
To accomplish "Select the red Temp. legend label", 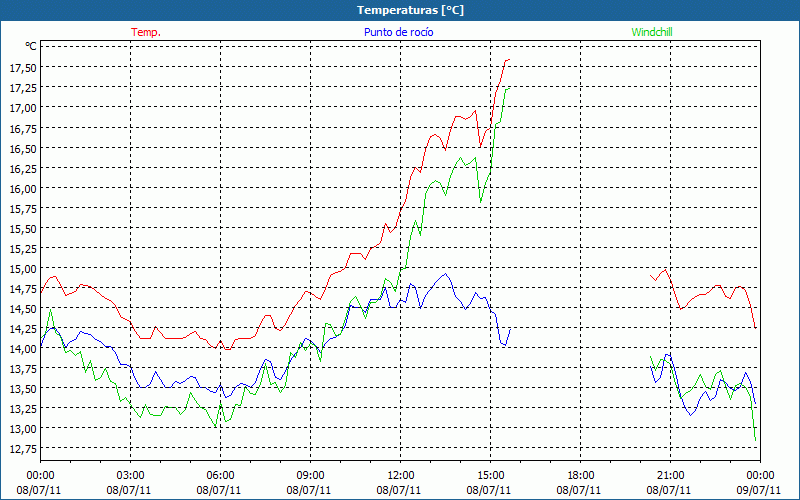I will point(146,32).
